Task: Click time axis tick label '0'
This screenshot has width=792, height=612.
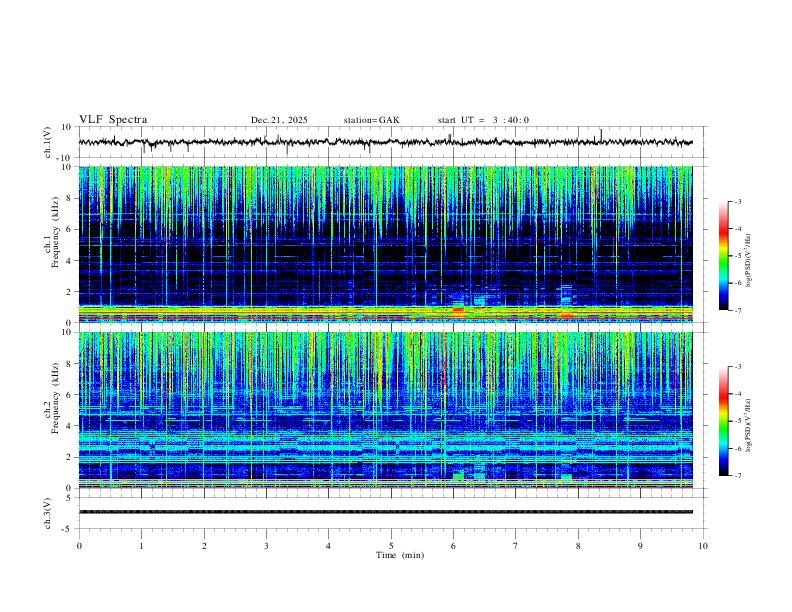Action: click(79, 546)
